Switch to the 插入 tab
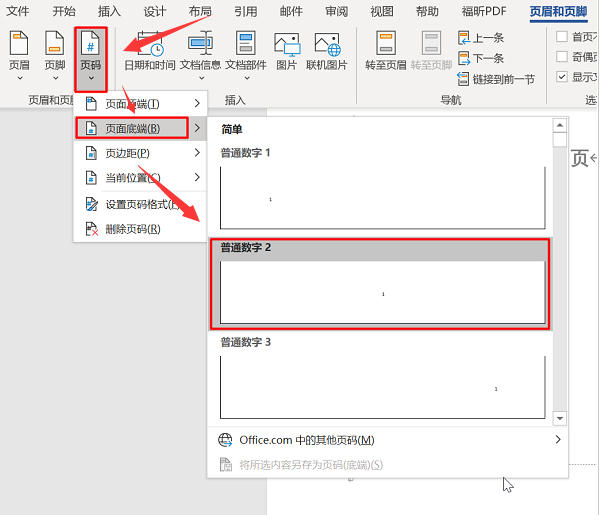Screen dimensions: 602x515 (x=109, y=12)
